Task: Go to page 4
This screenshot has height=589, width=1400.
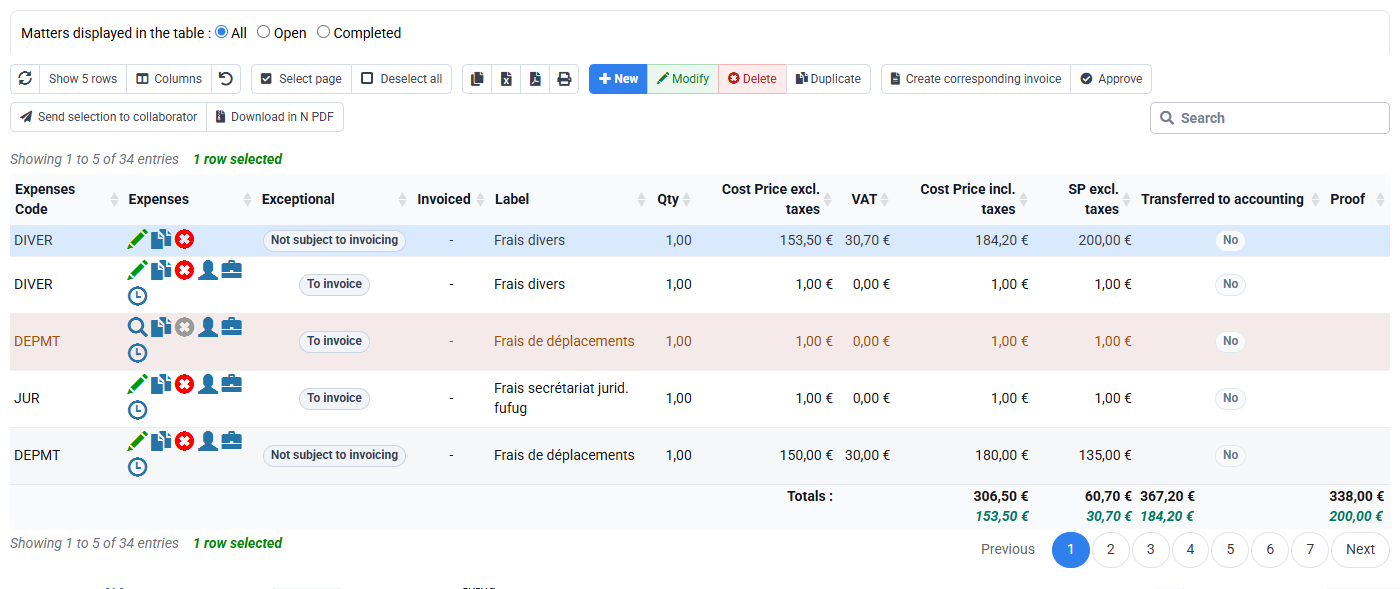Action: point(1190,549)
